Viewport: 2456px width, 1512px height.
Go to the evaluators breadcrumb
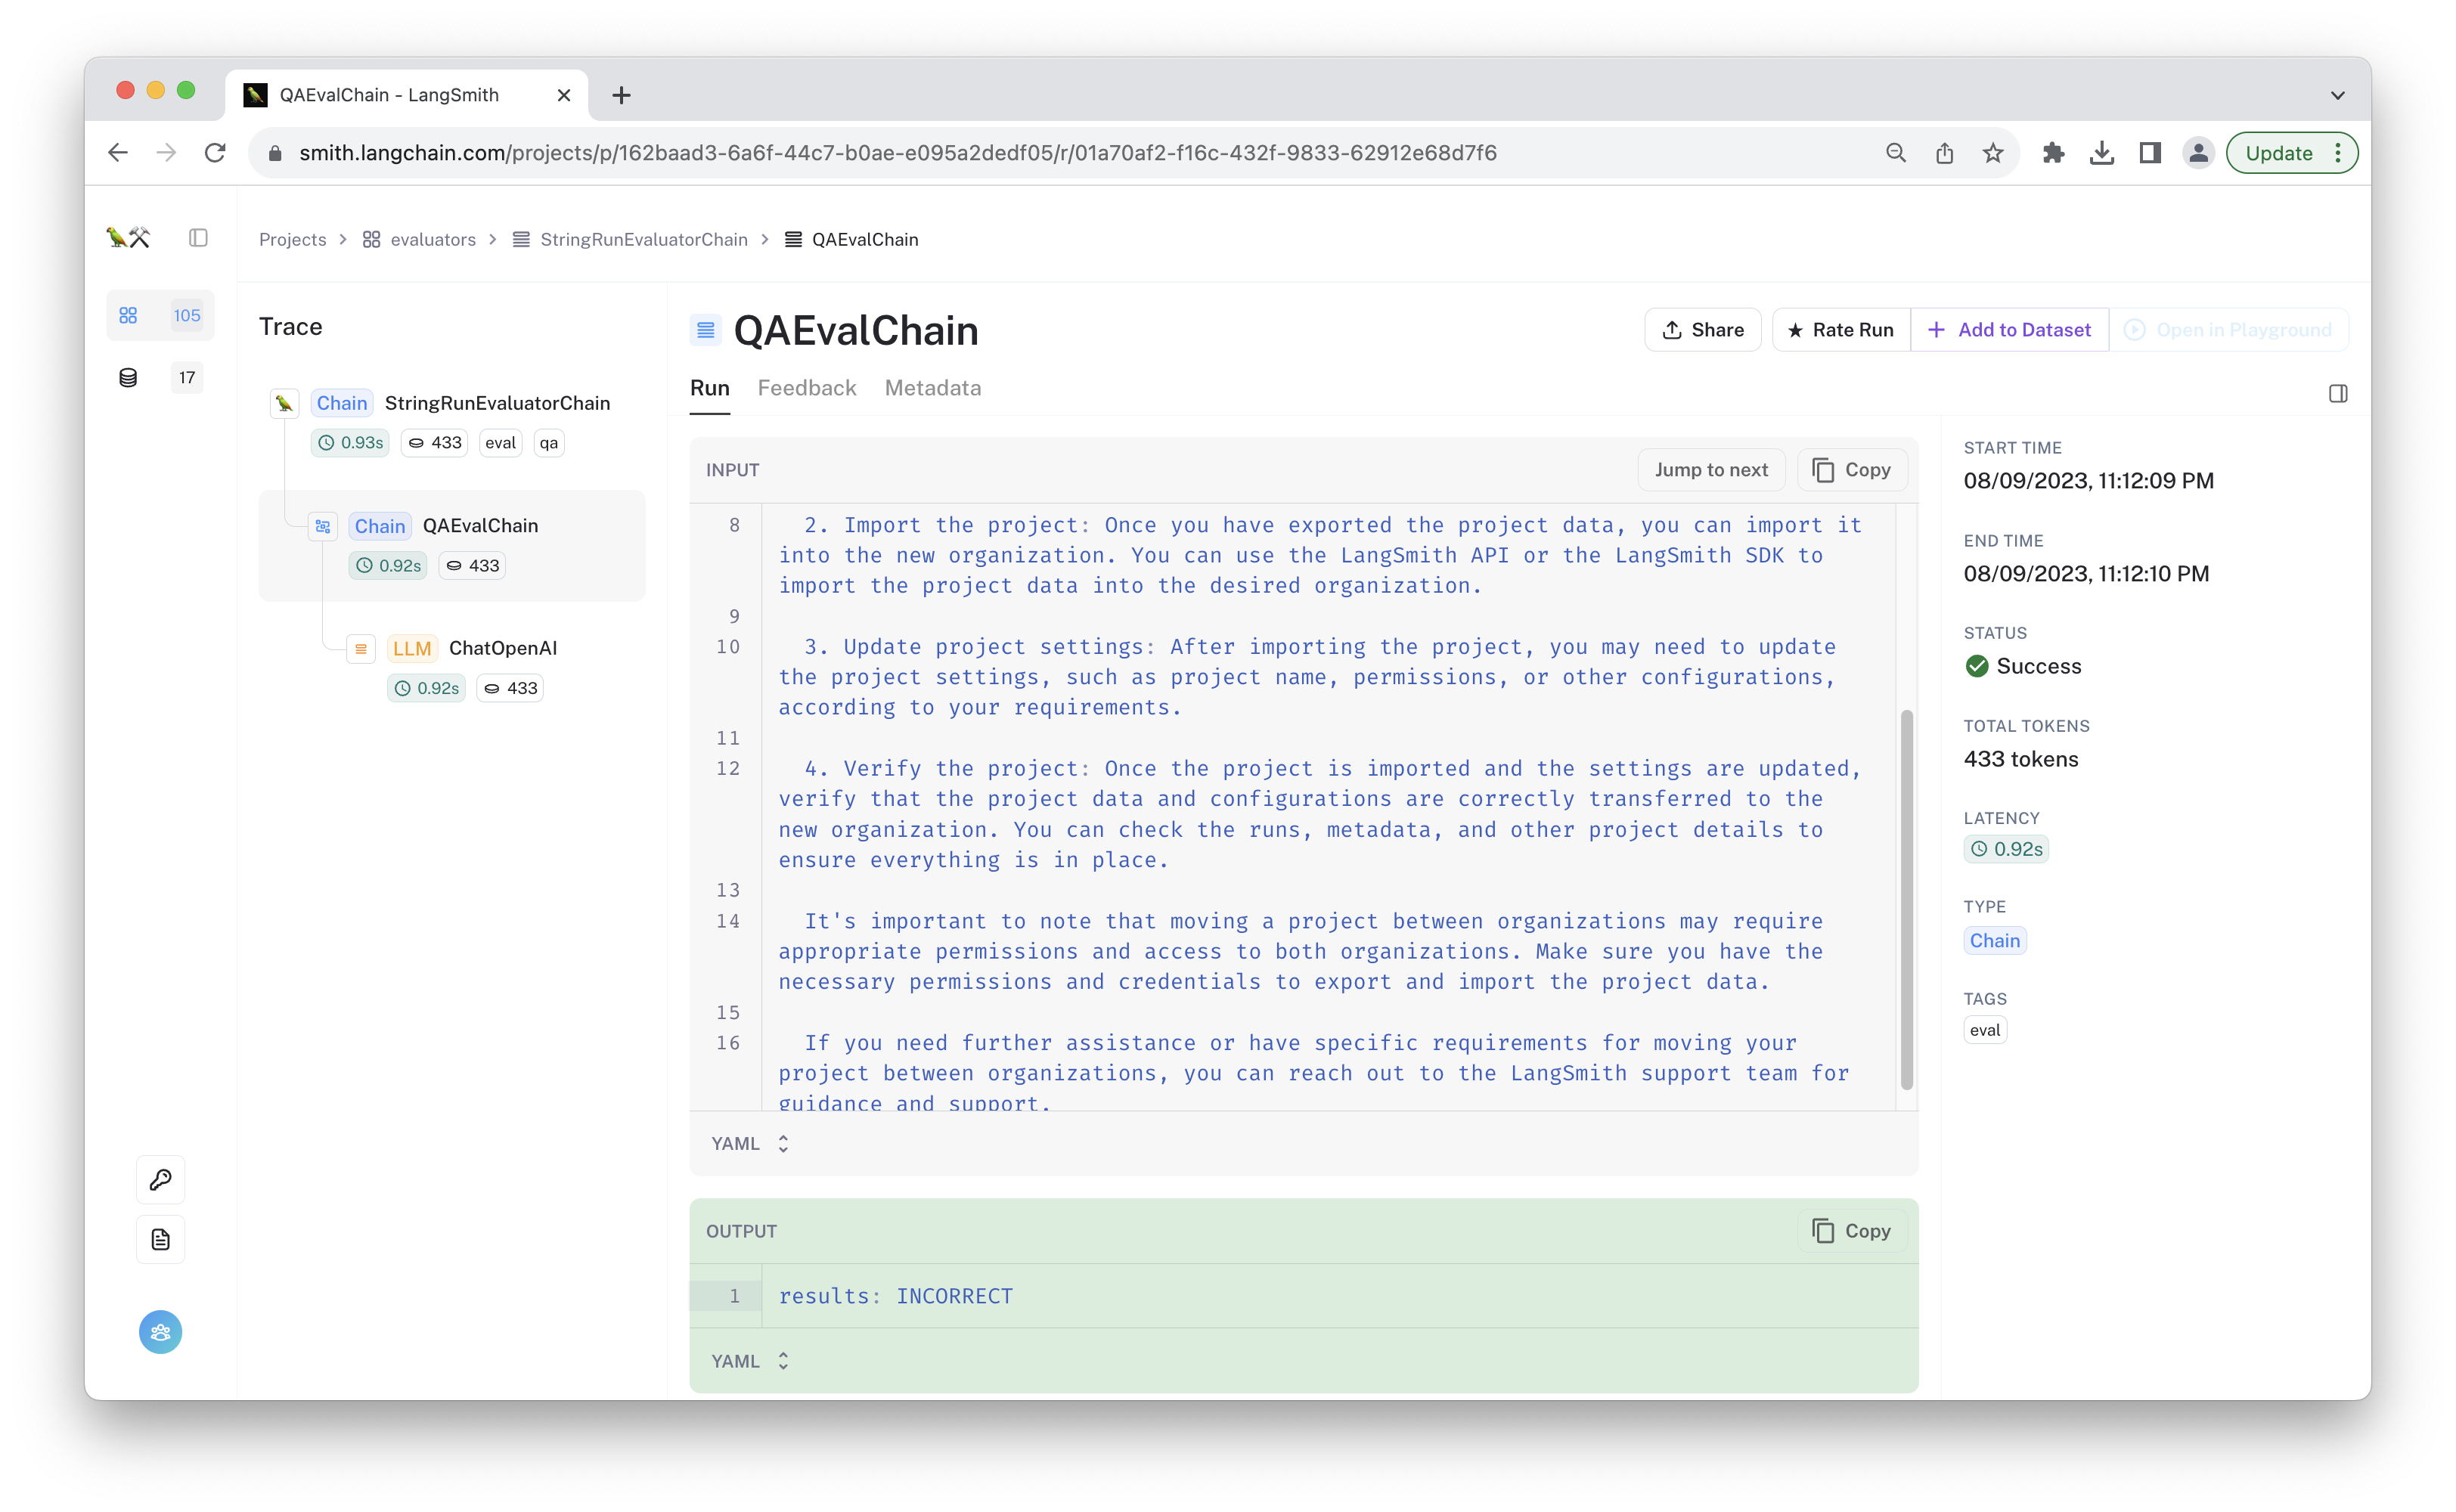(419, 240)
